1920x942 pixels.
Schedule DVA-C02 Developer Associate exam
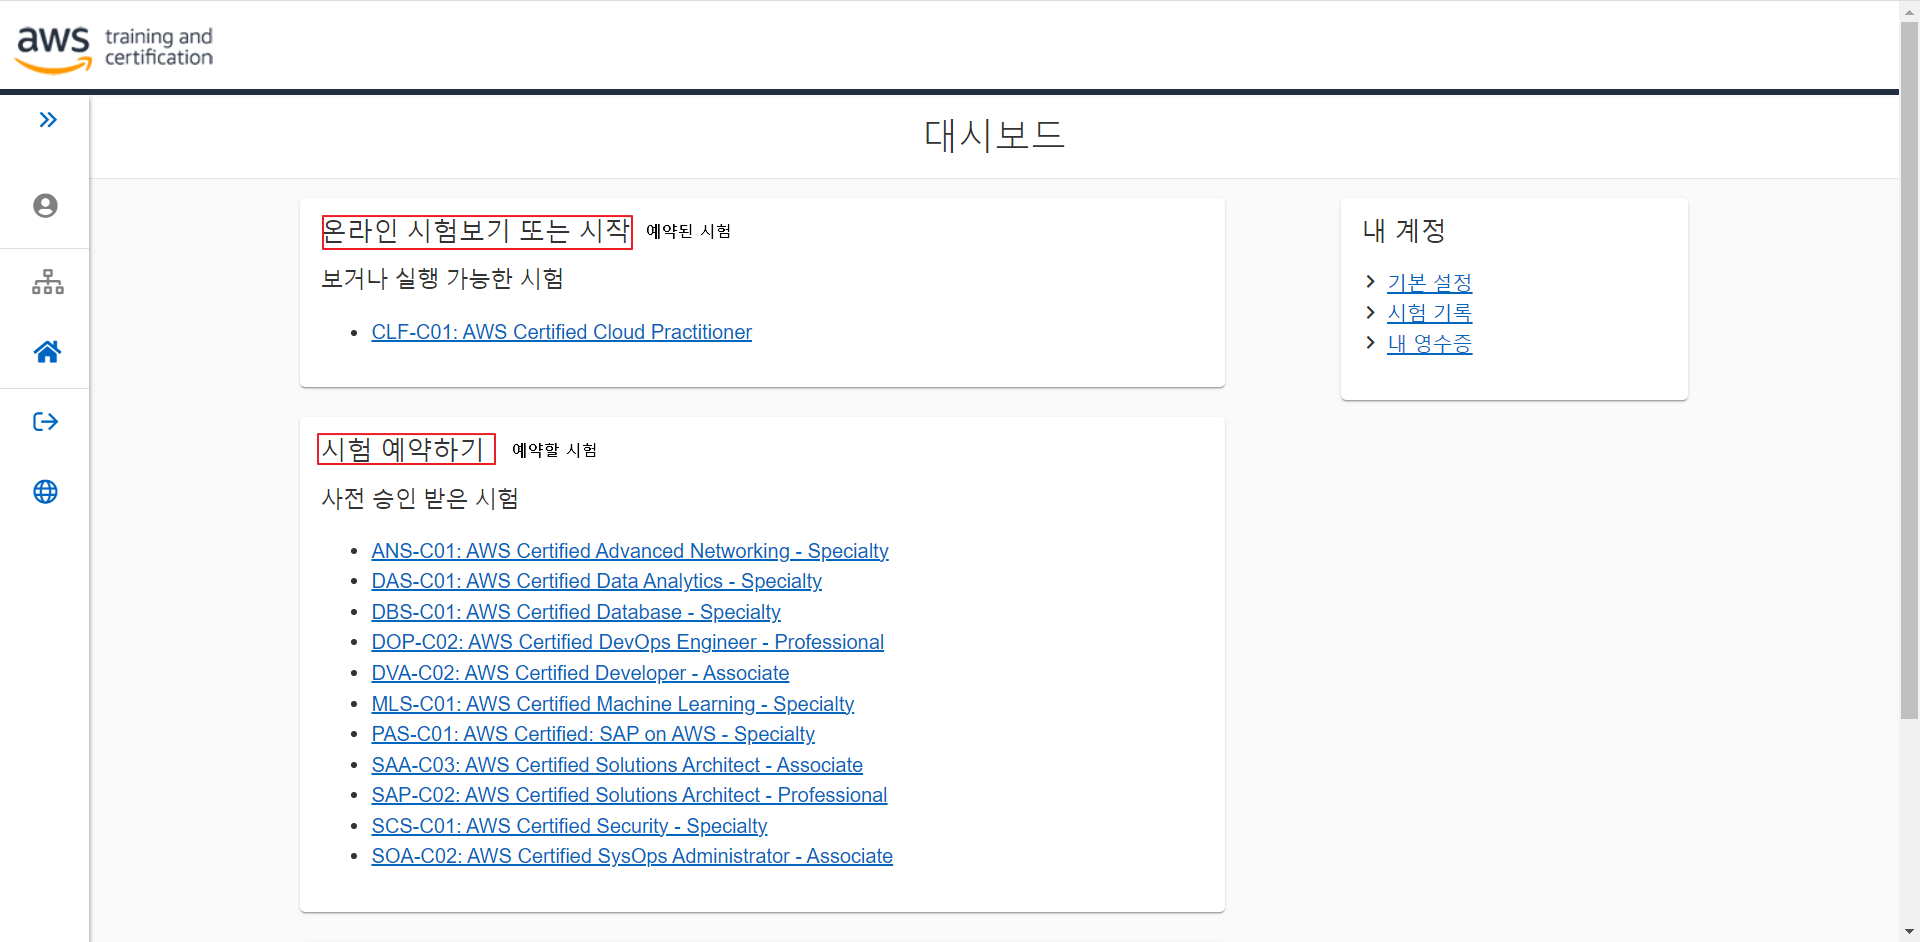[x=580, y=673]
